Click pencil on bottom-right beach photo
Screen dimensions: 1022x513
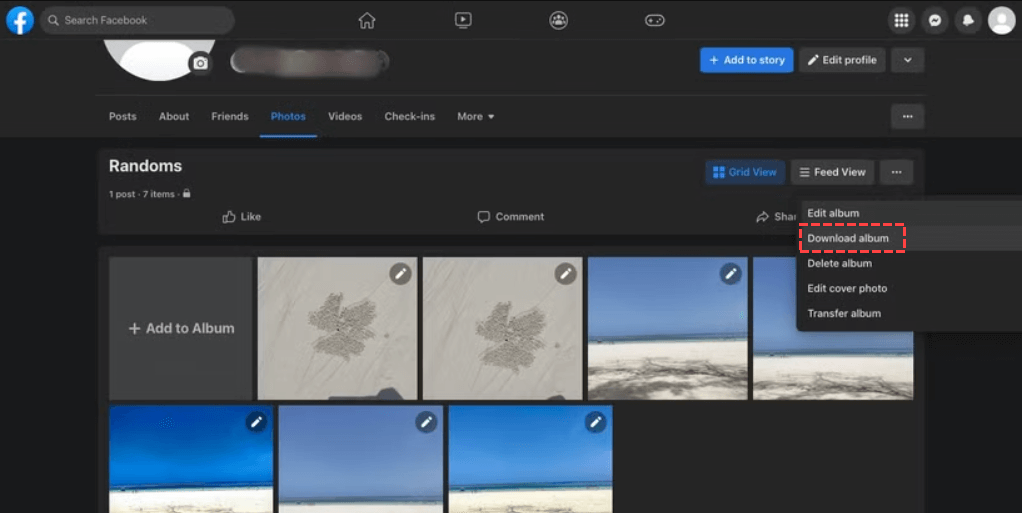[595, 422]
